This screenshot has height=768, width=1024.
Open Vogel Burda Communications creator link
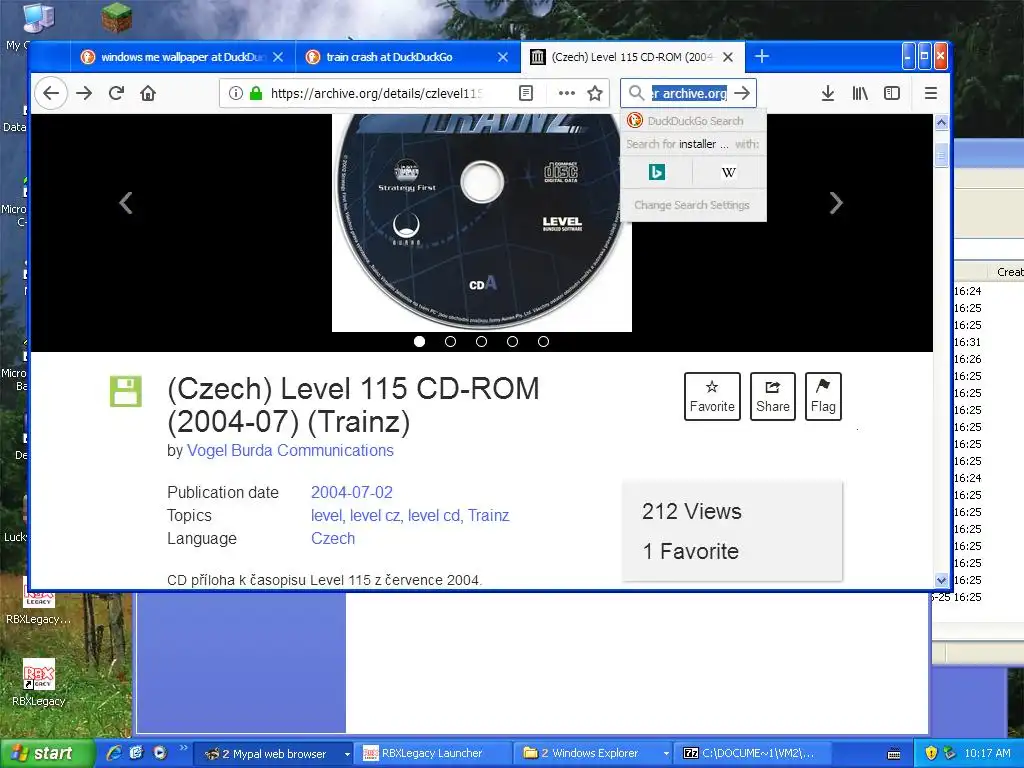click(290, 451)
